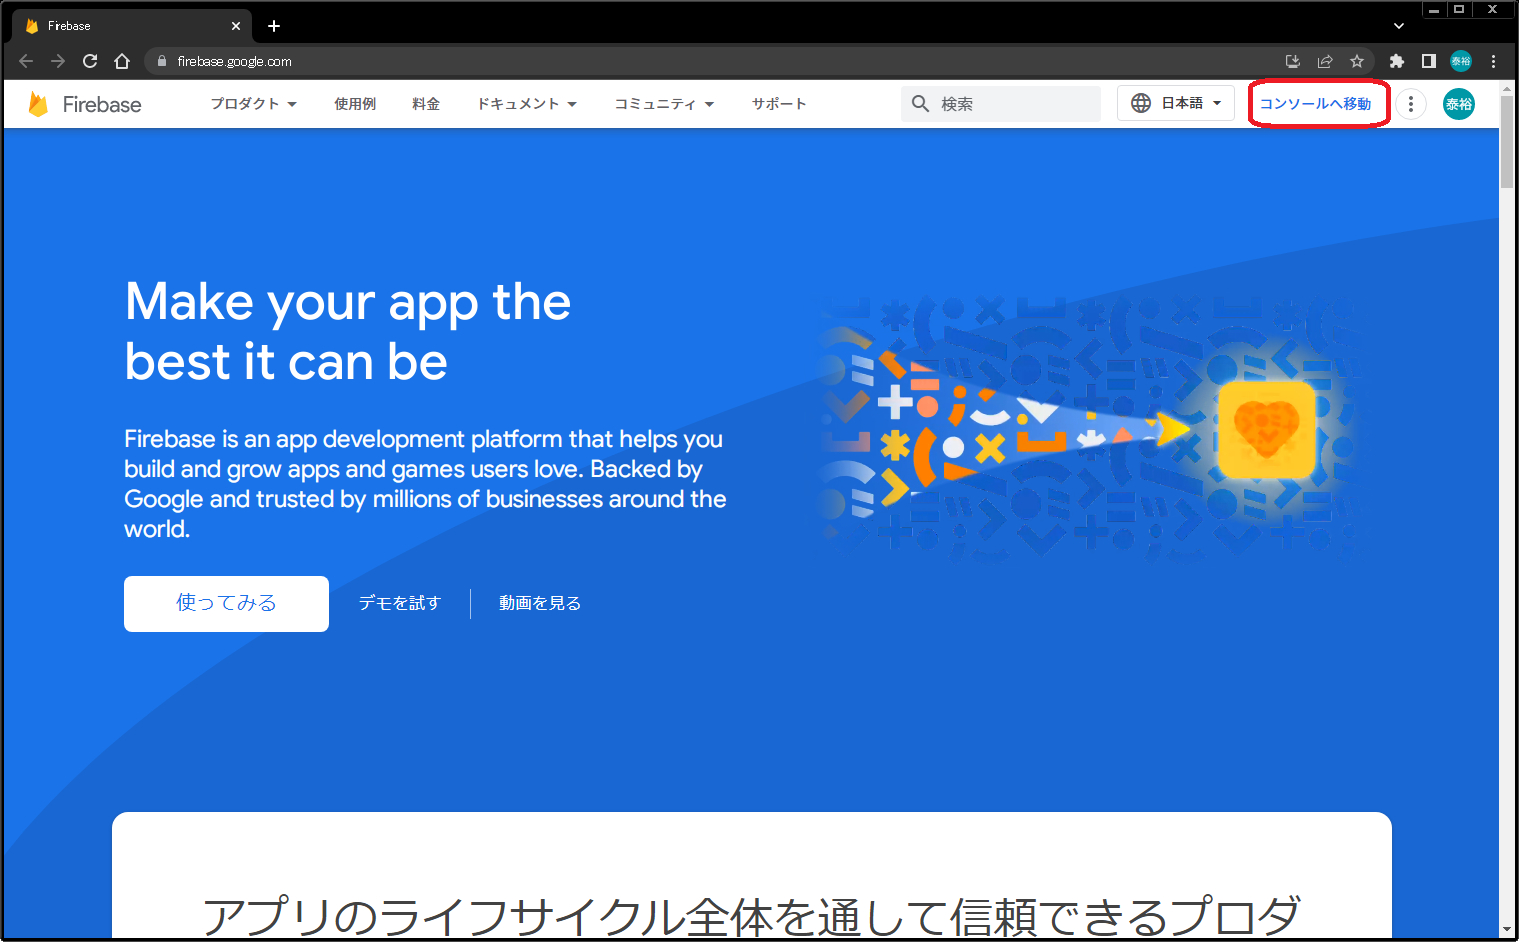Expand the コミュニティ dropdown menu
Image resolution: width=1519 pixels, height=942 pixels.
tap(664, 104)
